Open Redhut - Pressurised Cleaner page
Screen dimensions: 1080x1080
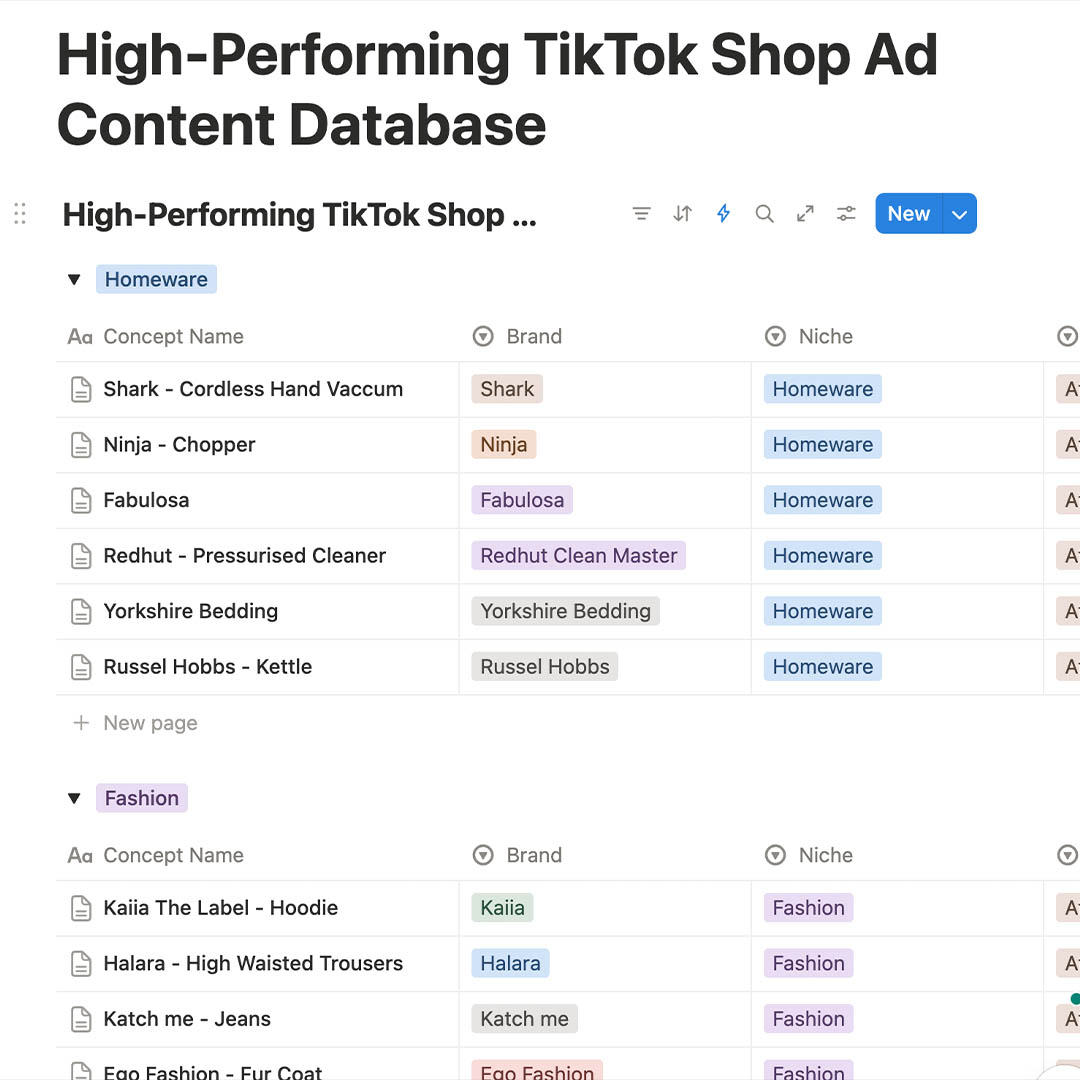245,556
